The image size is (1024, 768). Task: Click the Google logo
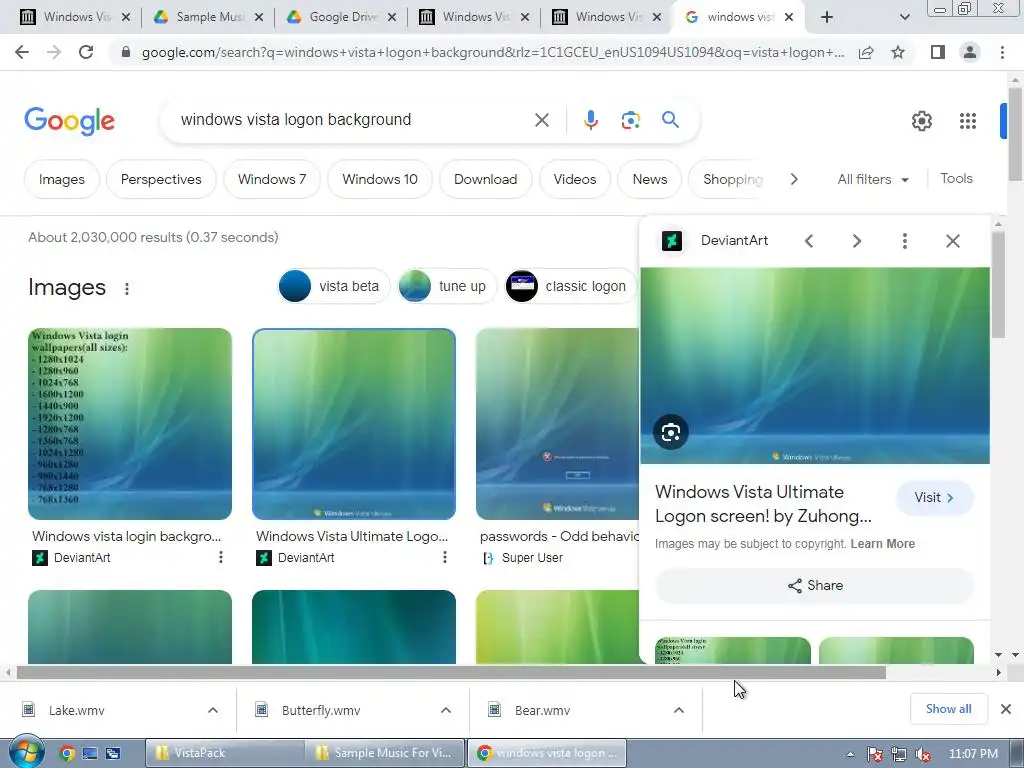click(69, 121)
